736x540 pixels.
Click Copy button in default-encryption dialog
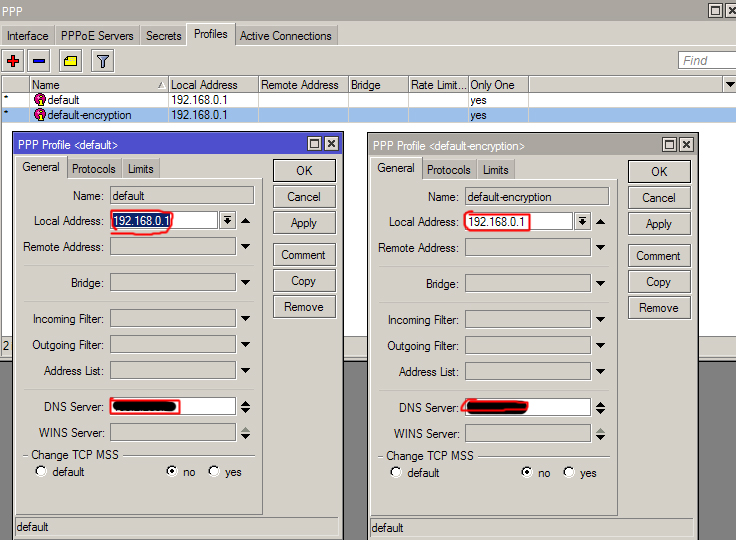pos(658,282)
